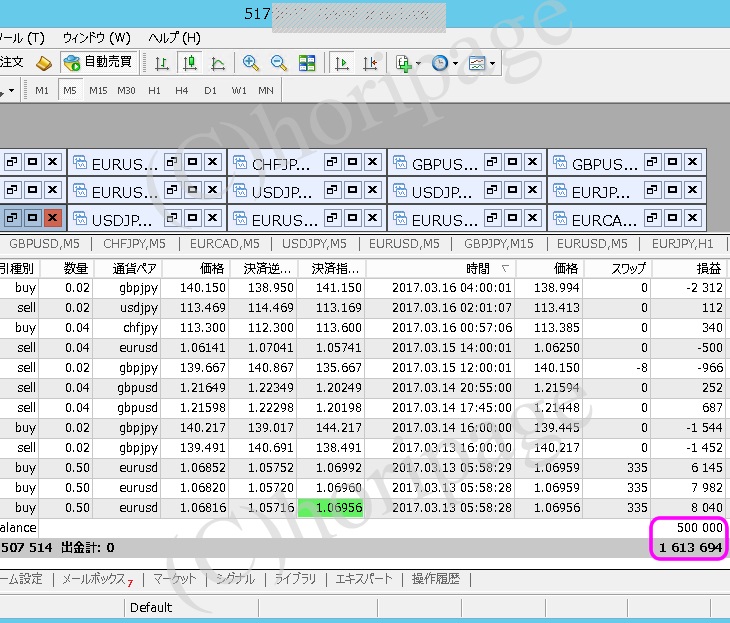Switch to the USDJPY,M5 chart tab

pyautogui.click(x=314, y=244)
